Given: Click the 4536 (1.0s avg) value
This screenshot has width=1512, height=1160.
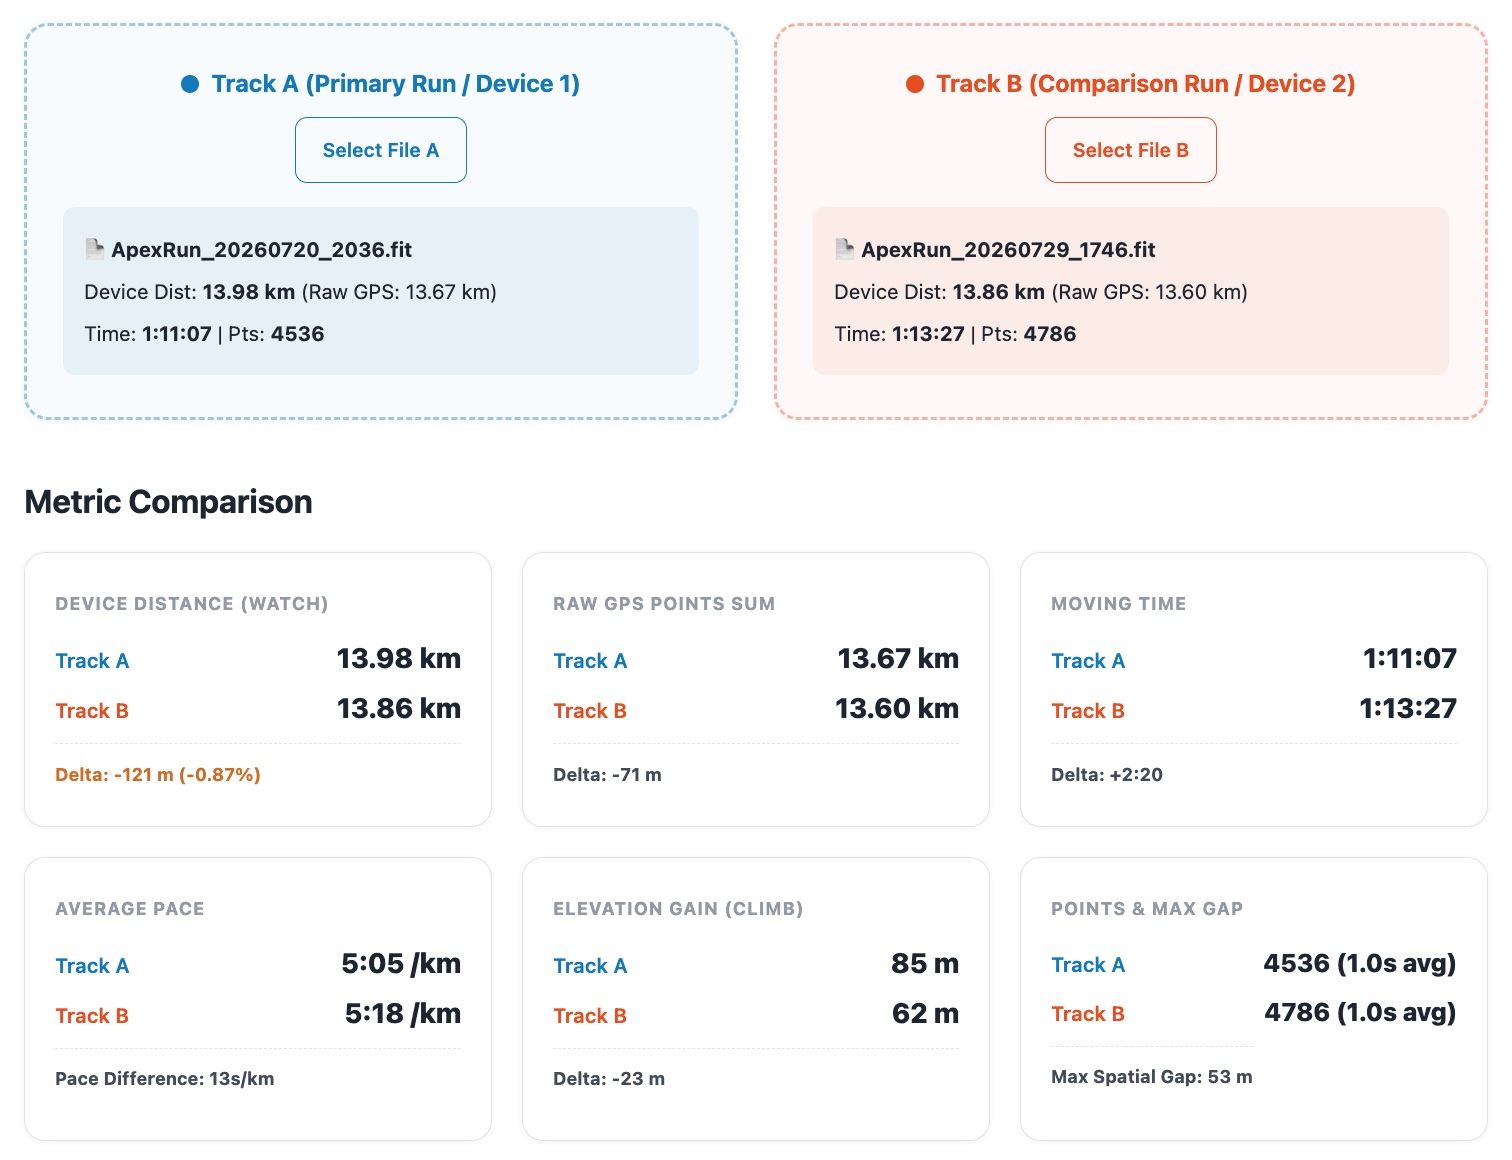Looking at the screenshot, I should (x=1359, y=964).
